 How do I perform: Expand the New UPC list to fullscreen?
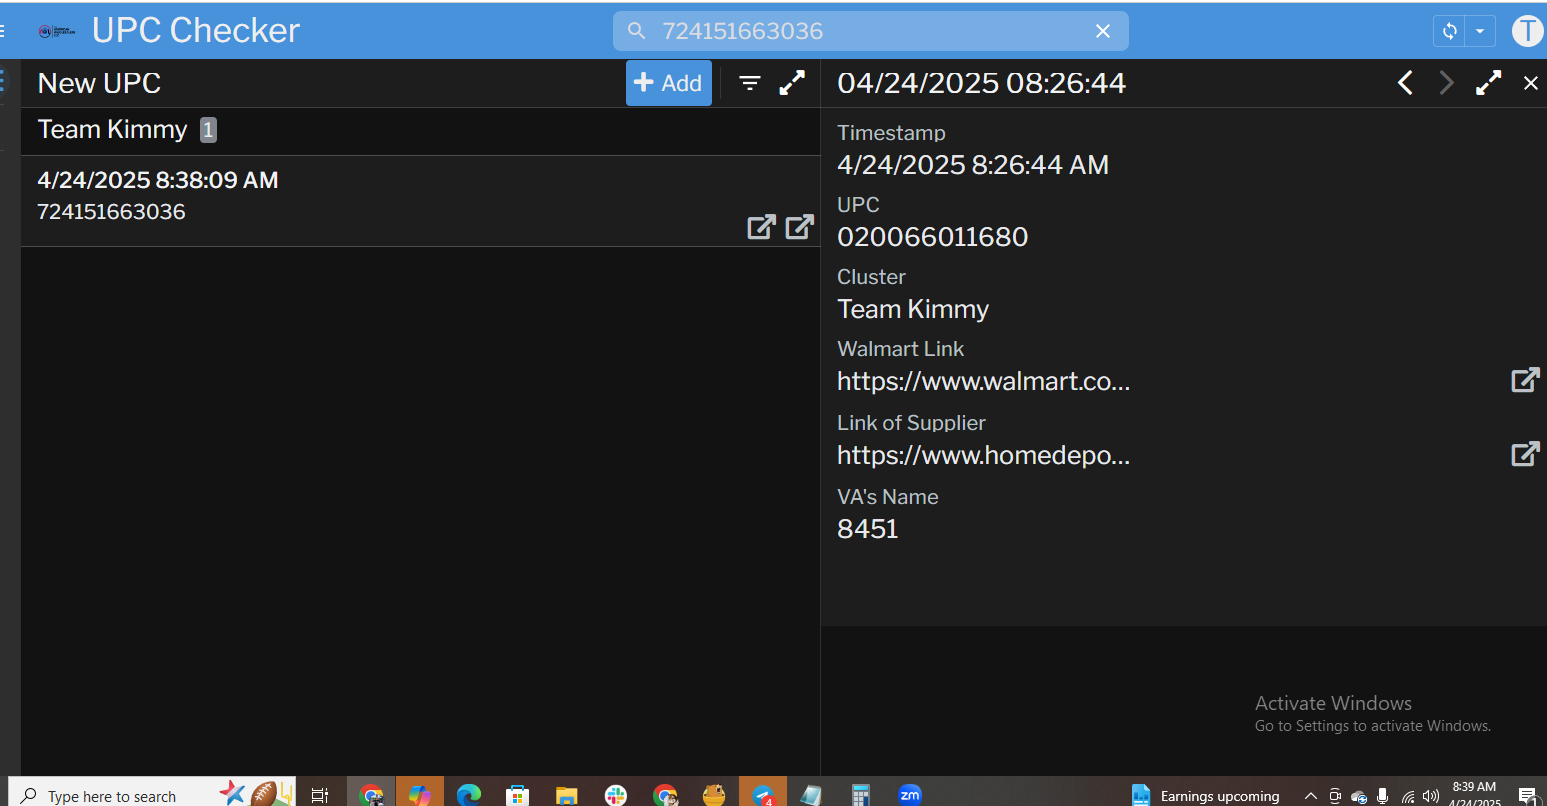792,83
